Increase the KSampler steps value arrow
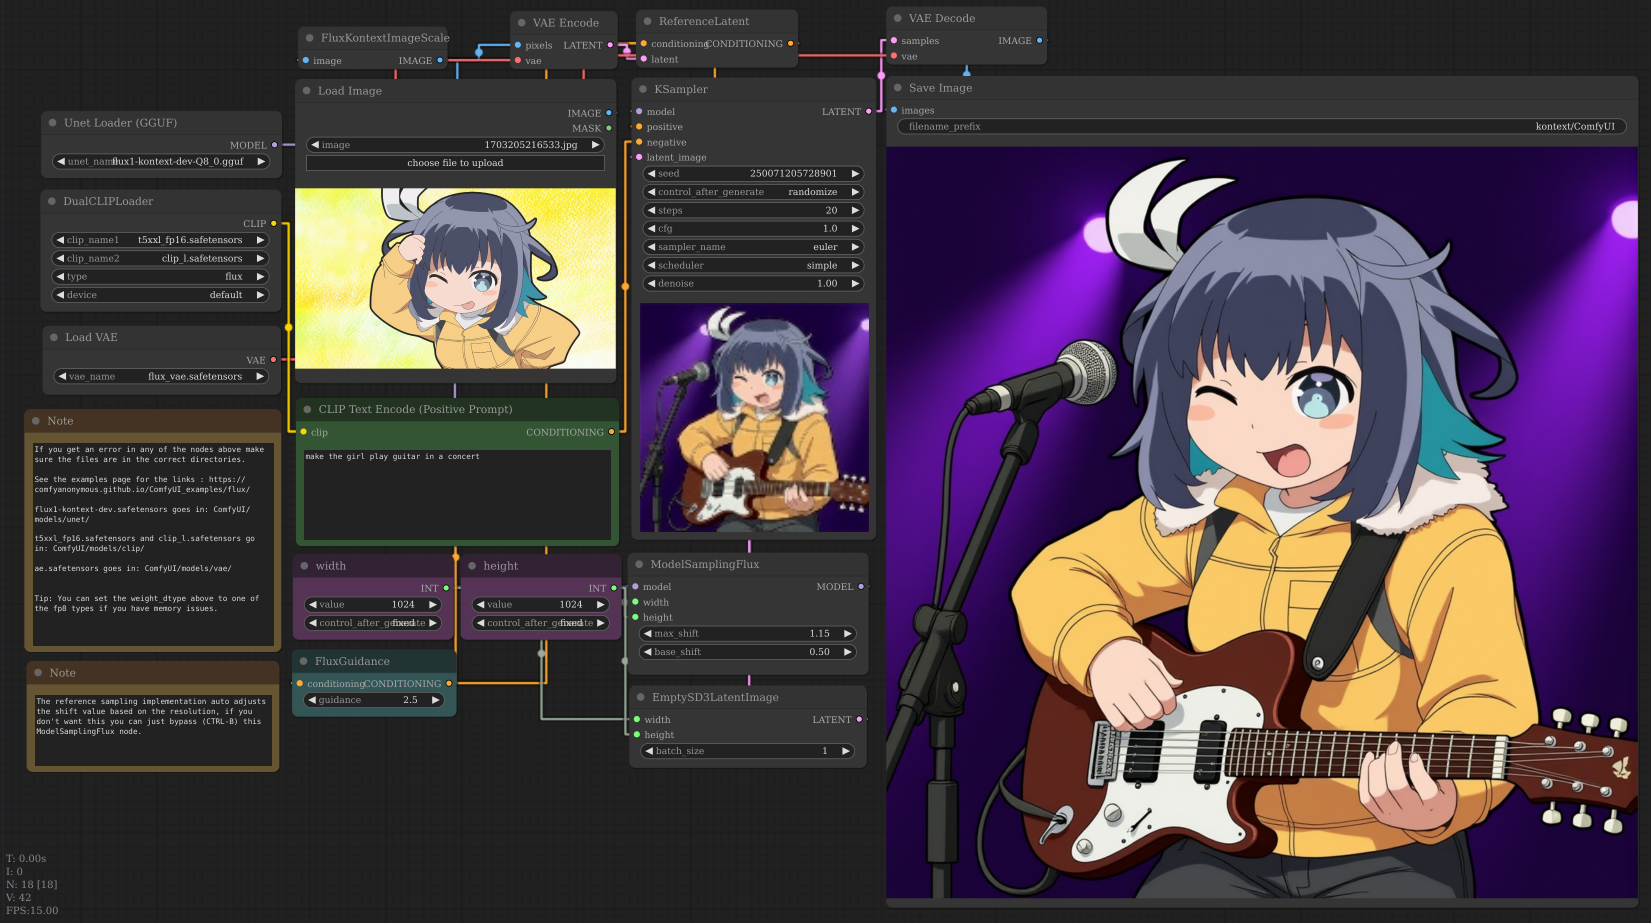The height and width of the screenshot is (923, 1651). tap(855, 210)
